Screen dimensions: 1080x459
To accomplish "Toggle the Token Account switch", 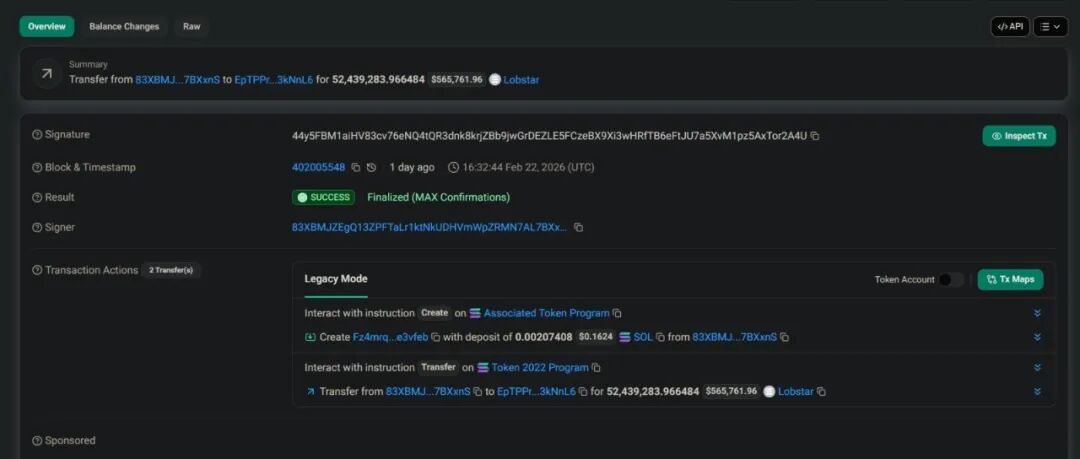I will [951, 280].
